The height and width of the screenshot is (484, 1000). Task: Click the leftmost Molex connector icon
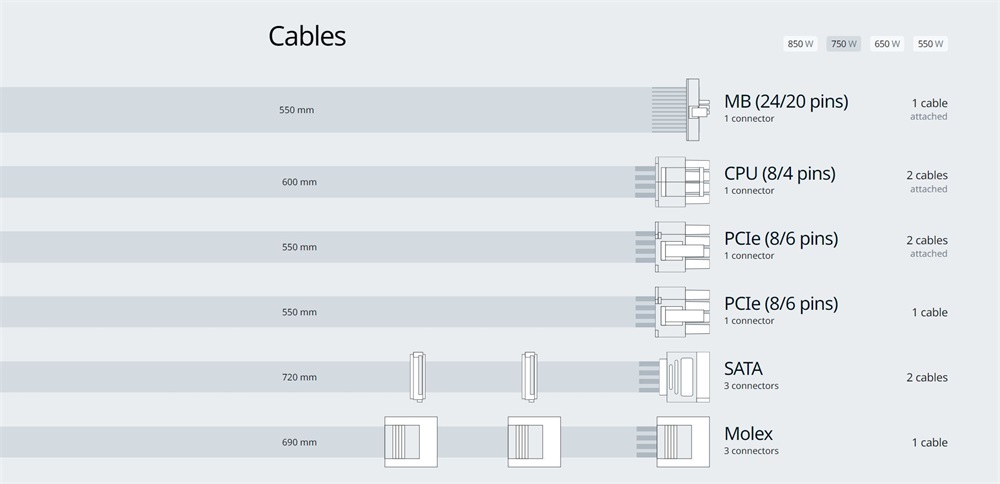click(411, 442)
